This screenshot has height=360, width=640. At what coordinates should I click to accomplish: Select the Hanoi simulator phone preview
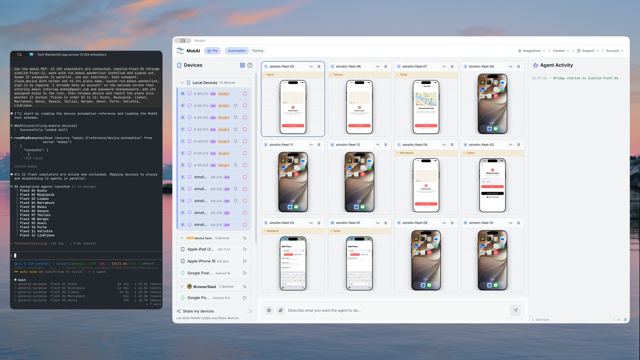(x=293, y=107)
